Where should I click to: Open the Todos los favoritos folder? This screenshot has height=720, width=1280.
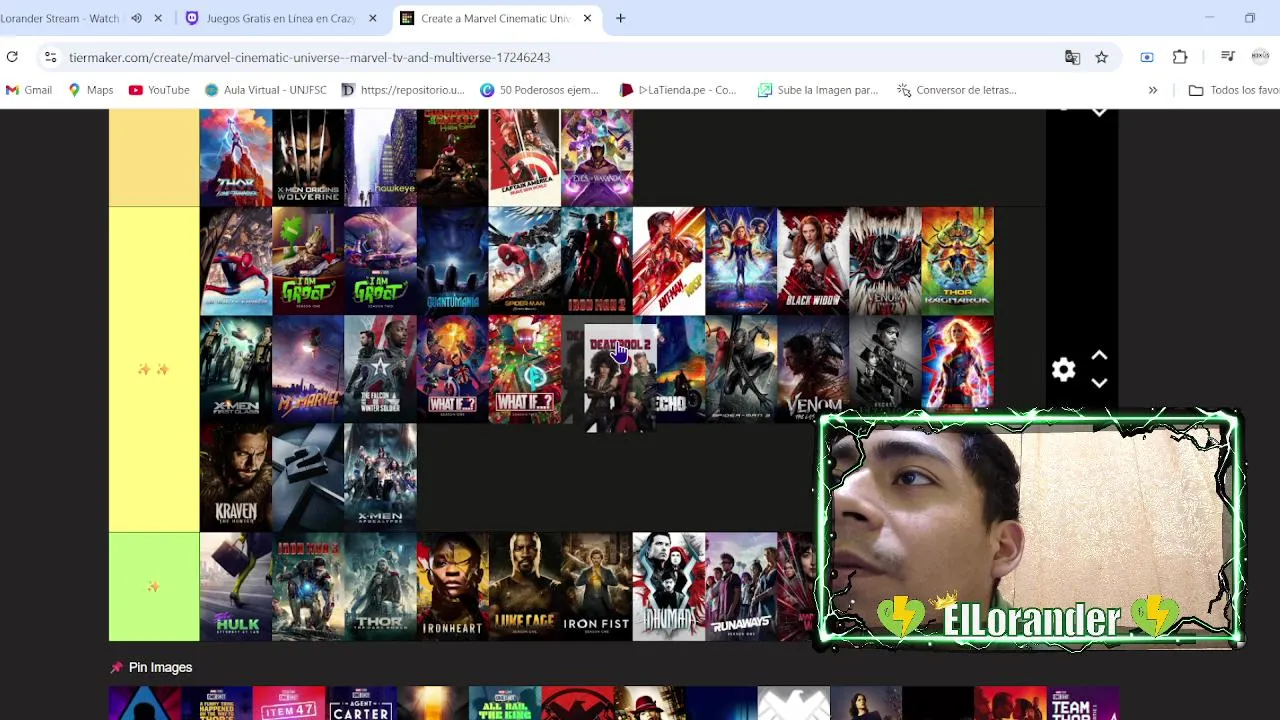pyautogui.click(x=1234, y=90)
